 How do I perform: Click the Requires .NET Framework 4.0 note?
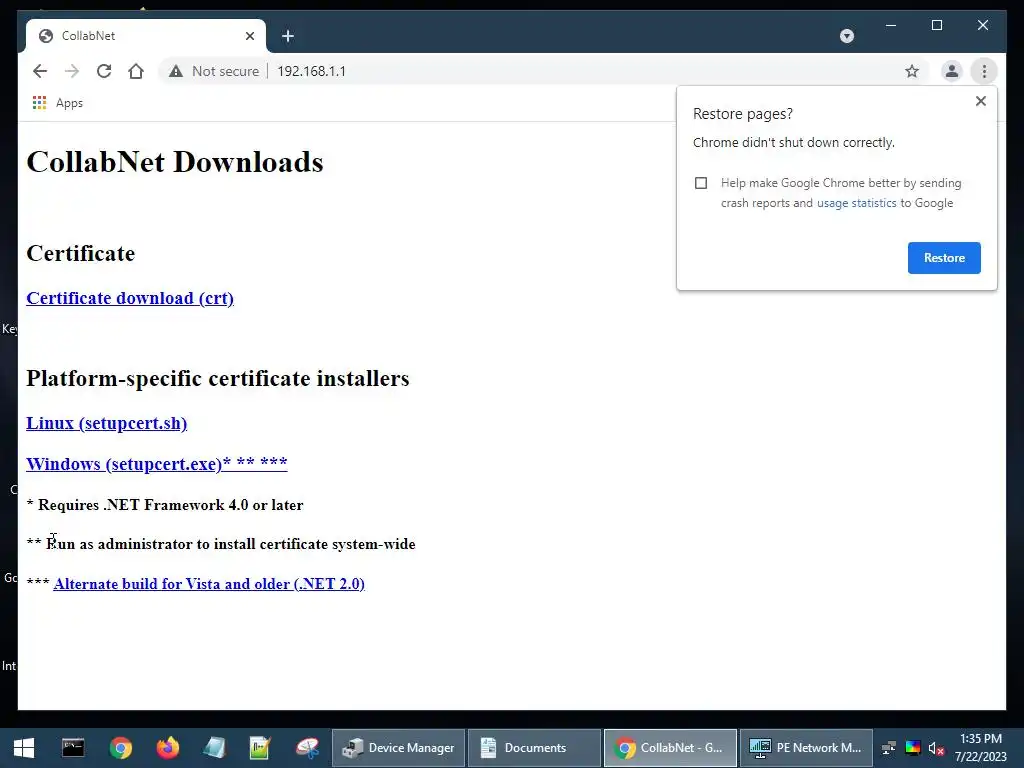click(165, 505)
